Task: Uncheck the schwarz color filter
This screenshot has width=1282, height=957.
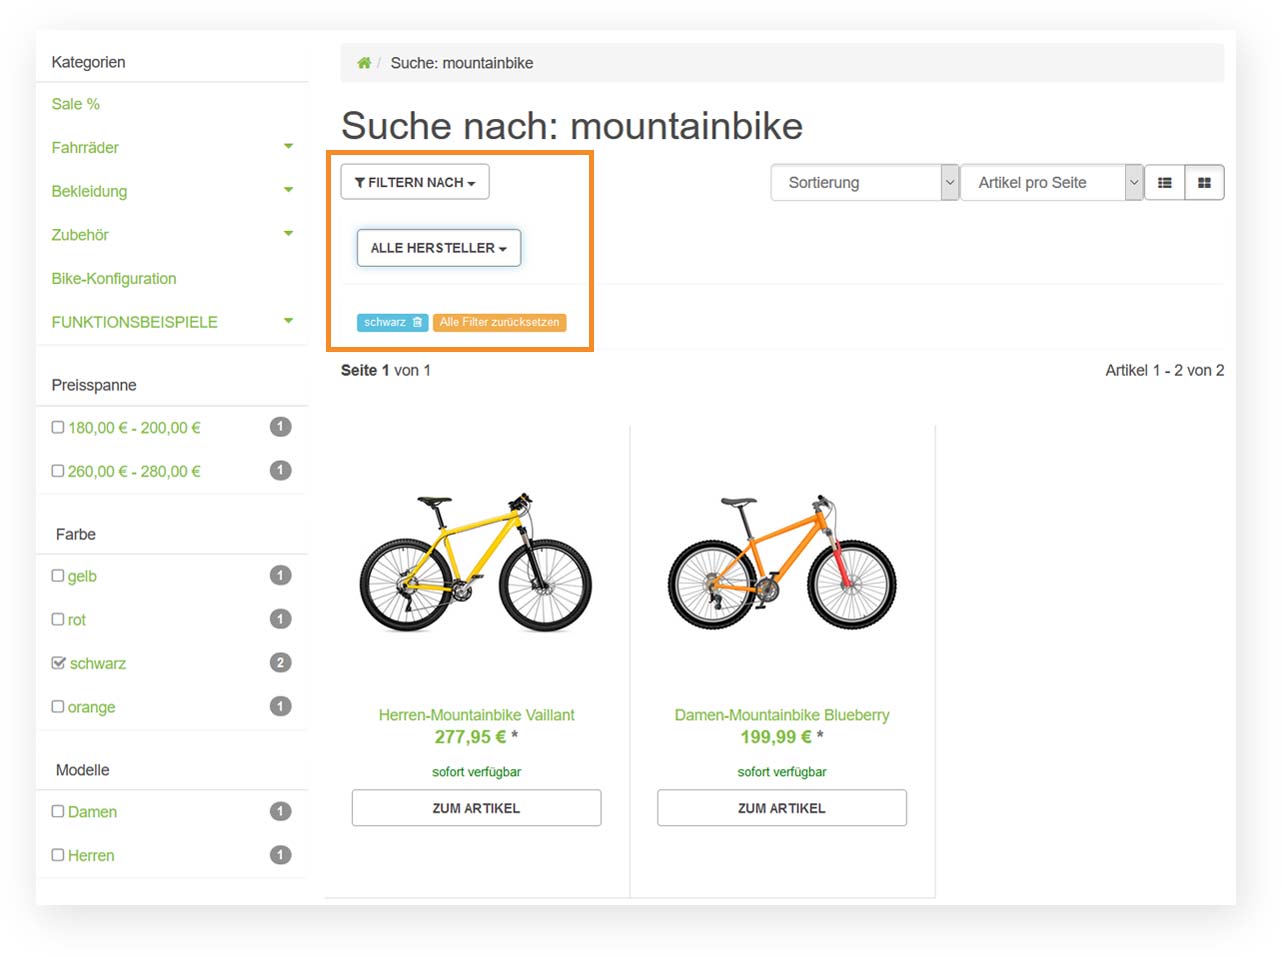Action: 58,663
